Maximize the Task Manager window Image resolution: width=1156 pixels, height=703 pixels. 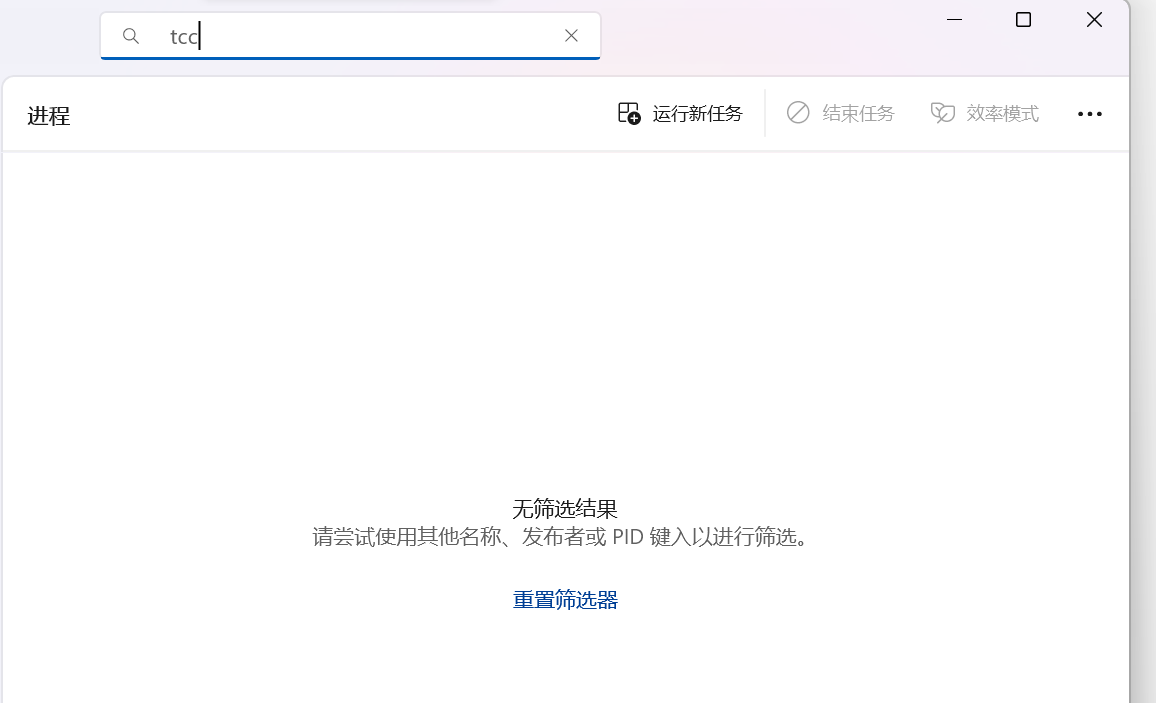(1023, 20)
